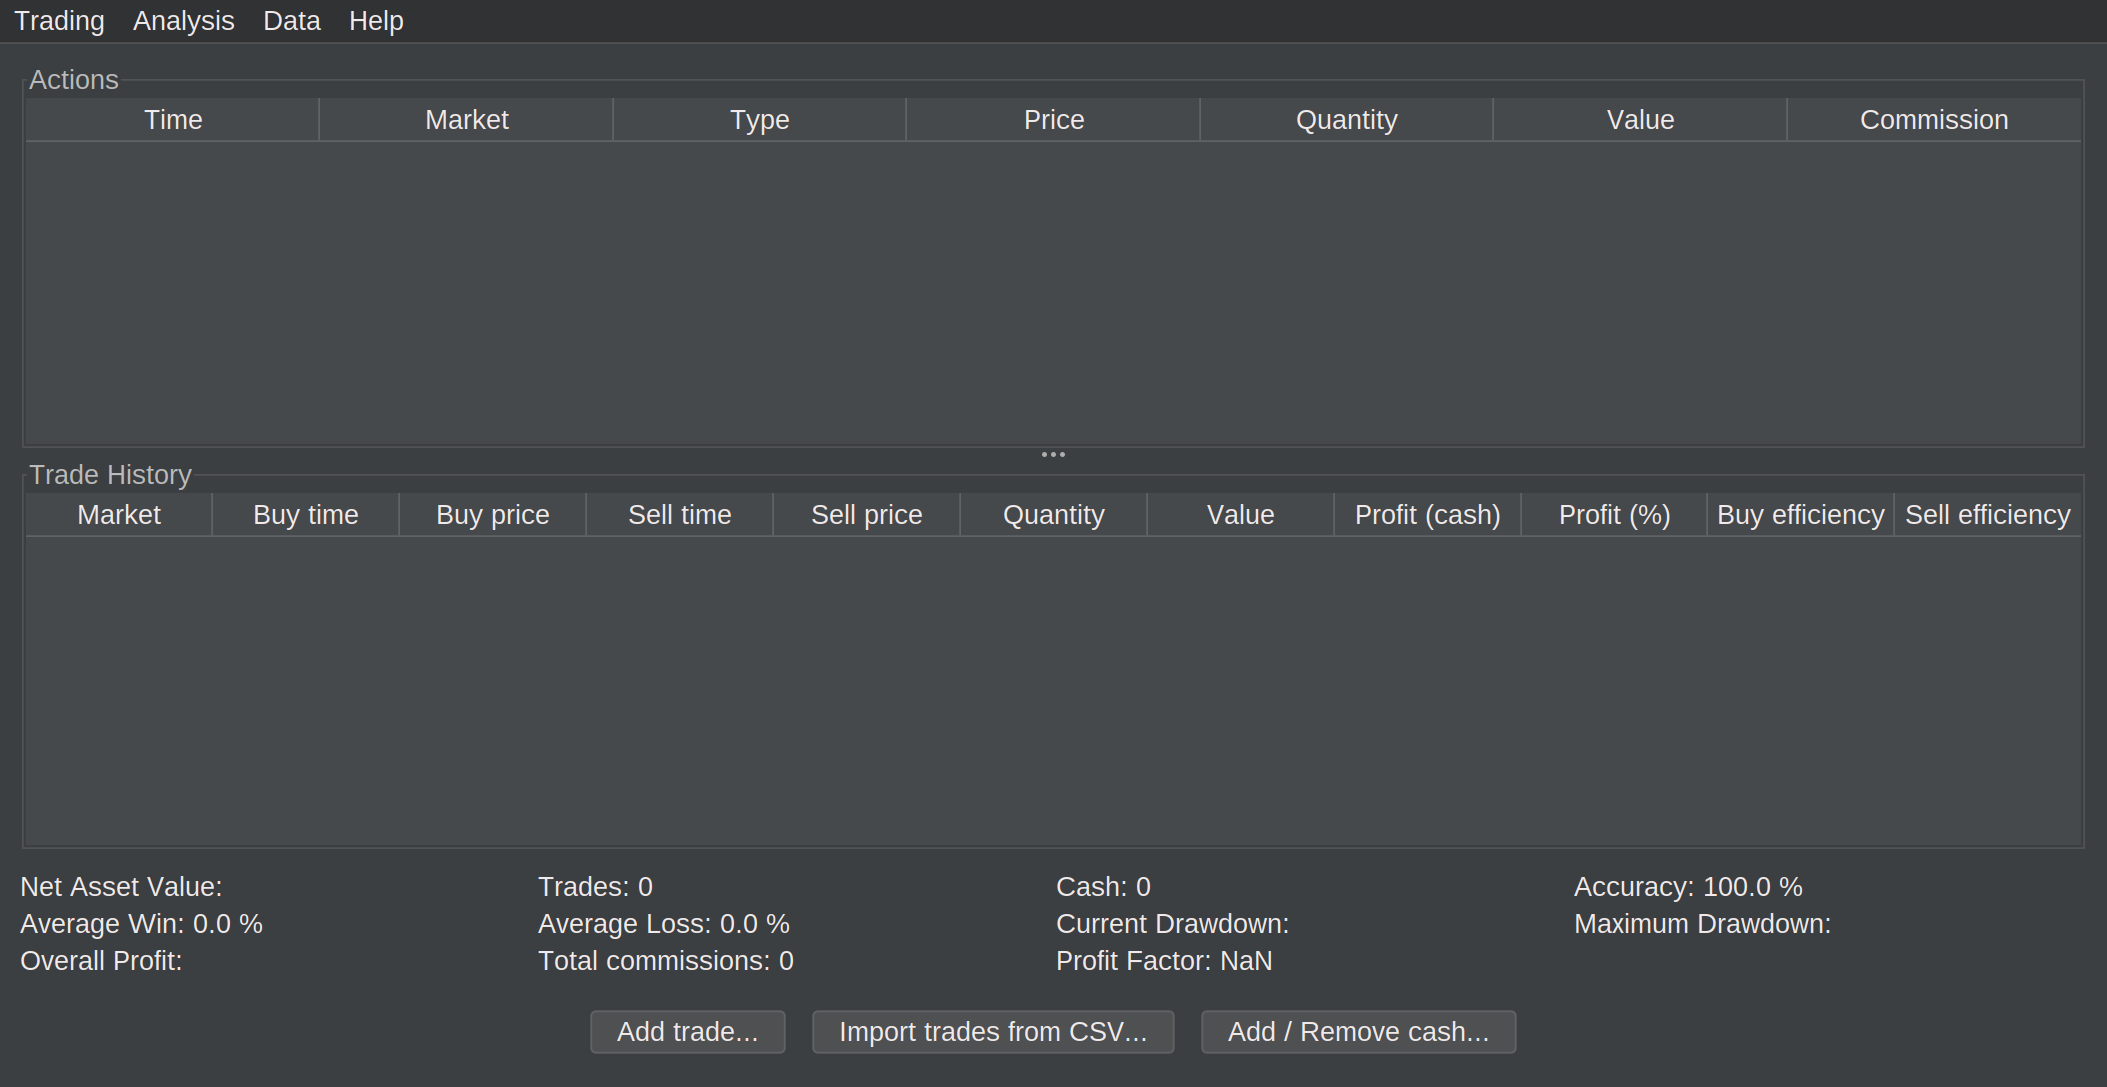Select the Total commissions: 0 text
Viewport: 2107px width, 1087px height.
(x=666, y=961)
